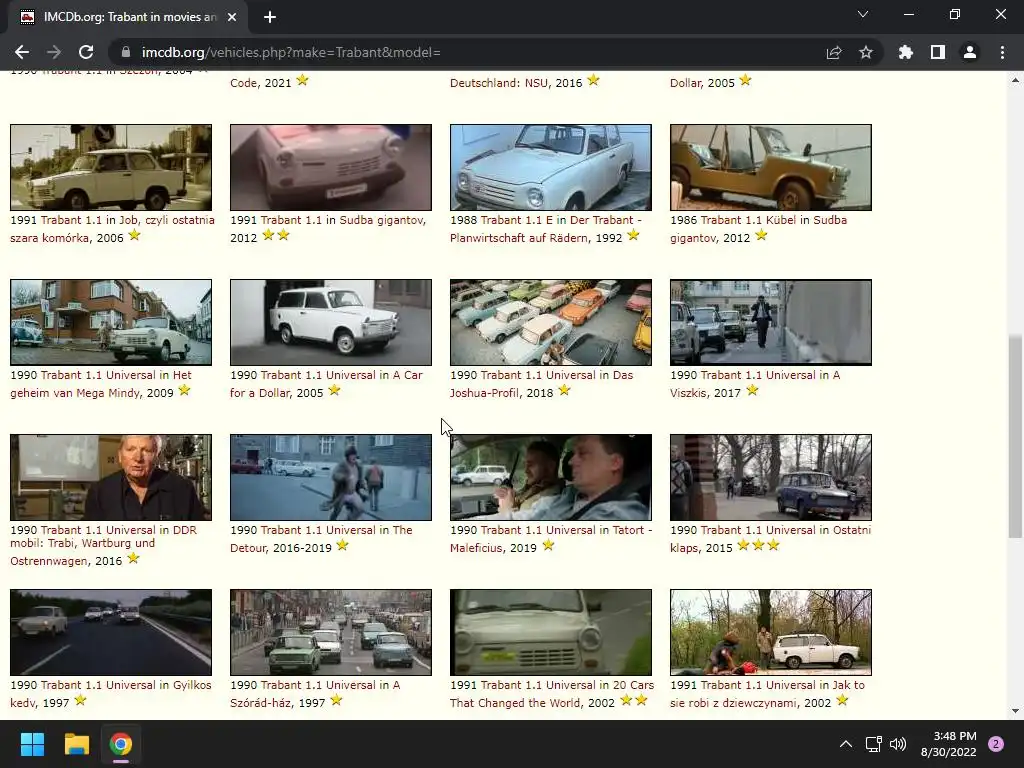Toggle the Chrome side panel
Viewport: 1024px width, 768px height.
[x=938, y=52]
